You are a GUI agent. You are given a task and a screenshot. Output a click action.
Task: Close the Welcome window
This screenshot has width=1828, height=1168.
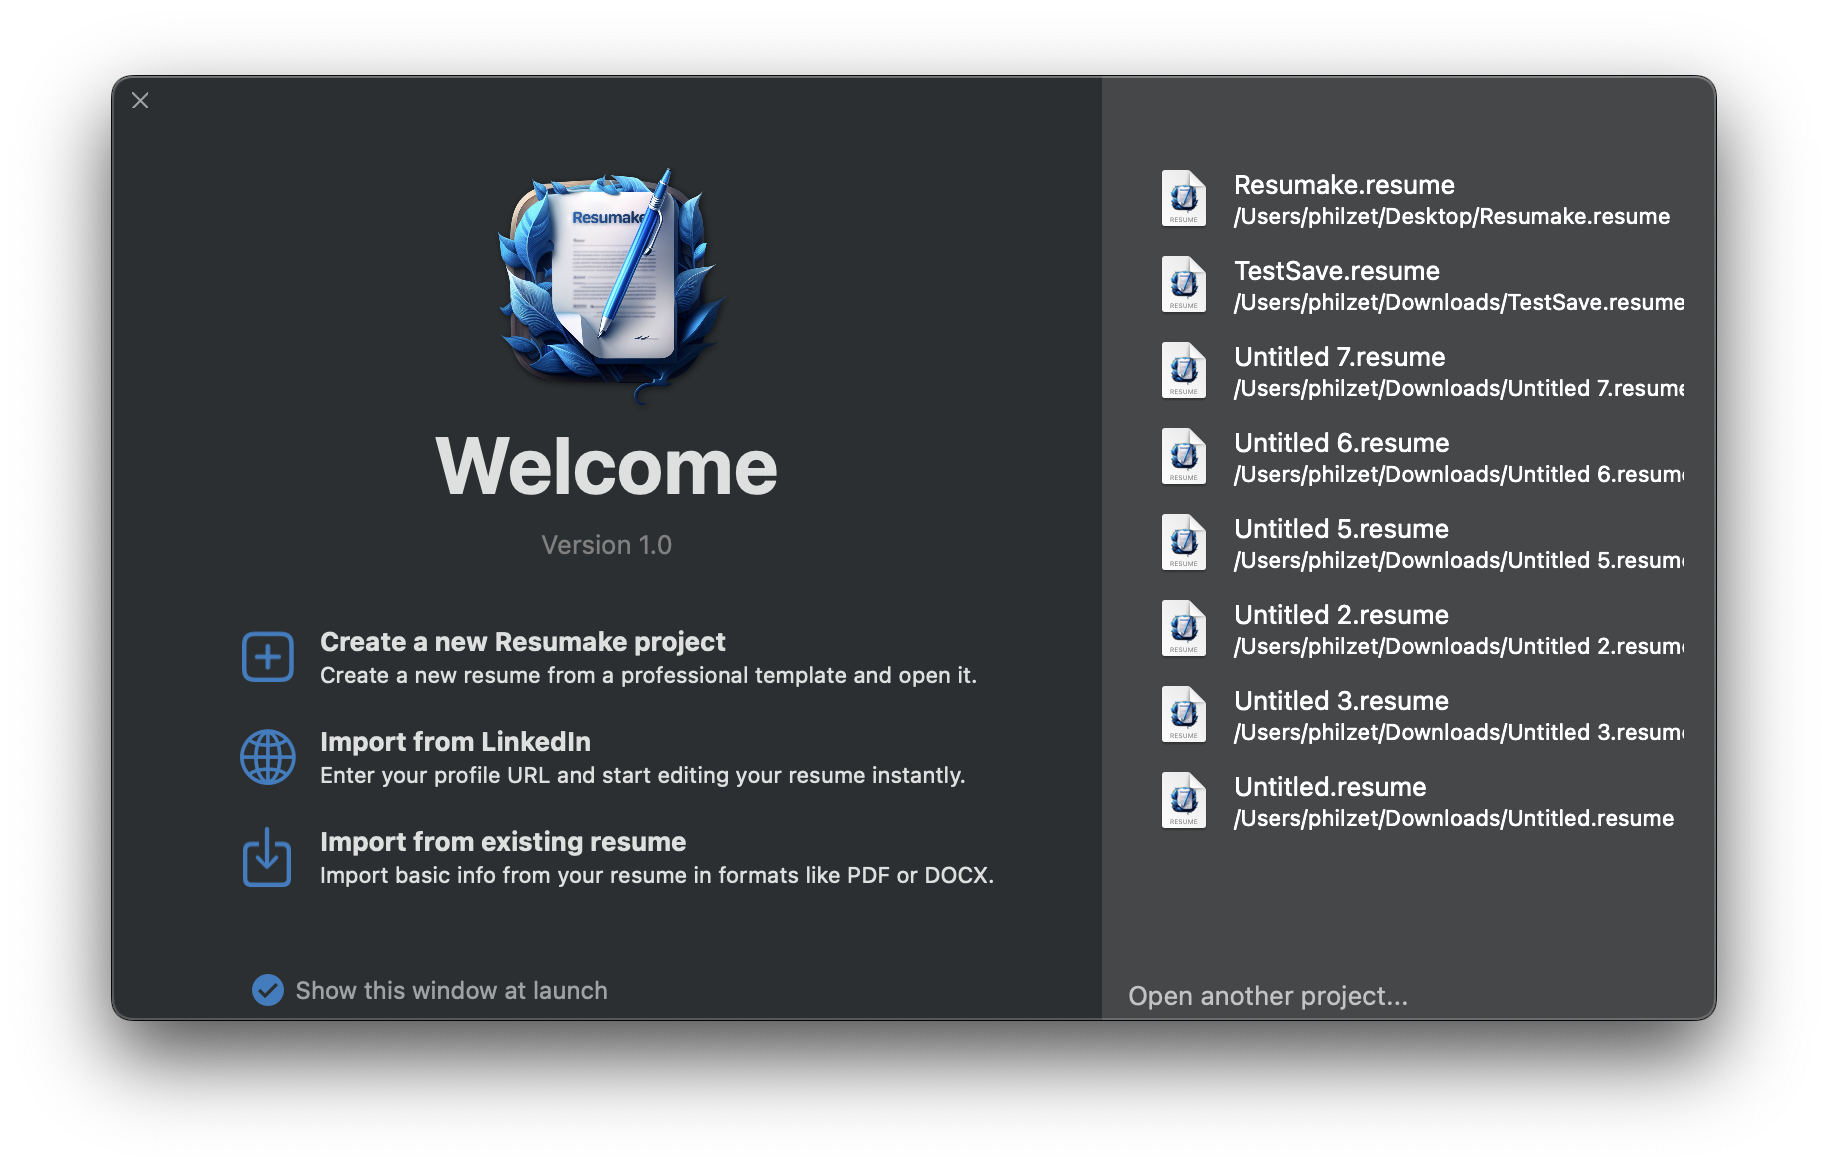tap(140, 100)
